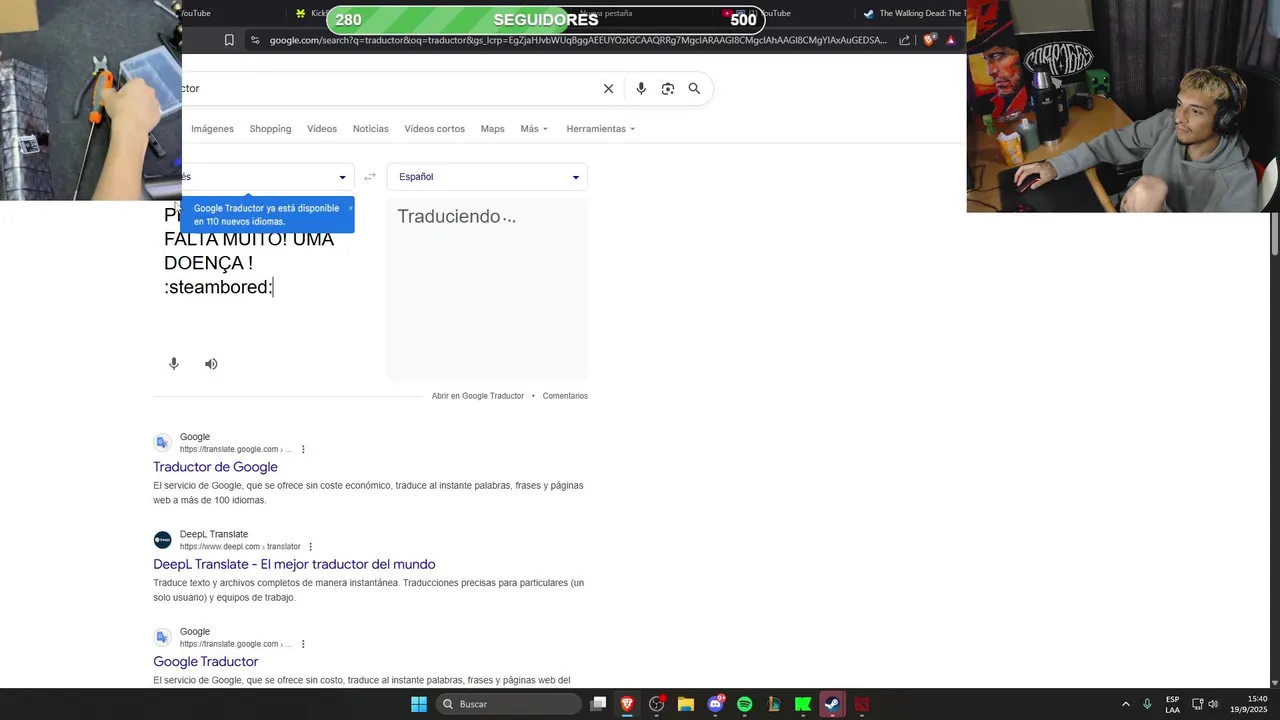Switch to Shopping results tab

[x=270, y=129]
